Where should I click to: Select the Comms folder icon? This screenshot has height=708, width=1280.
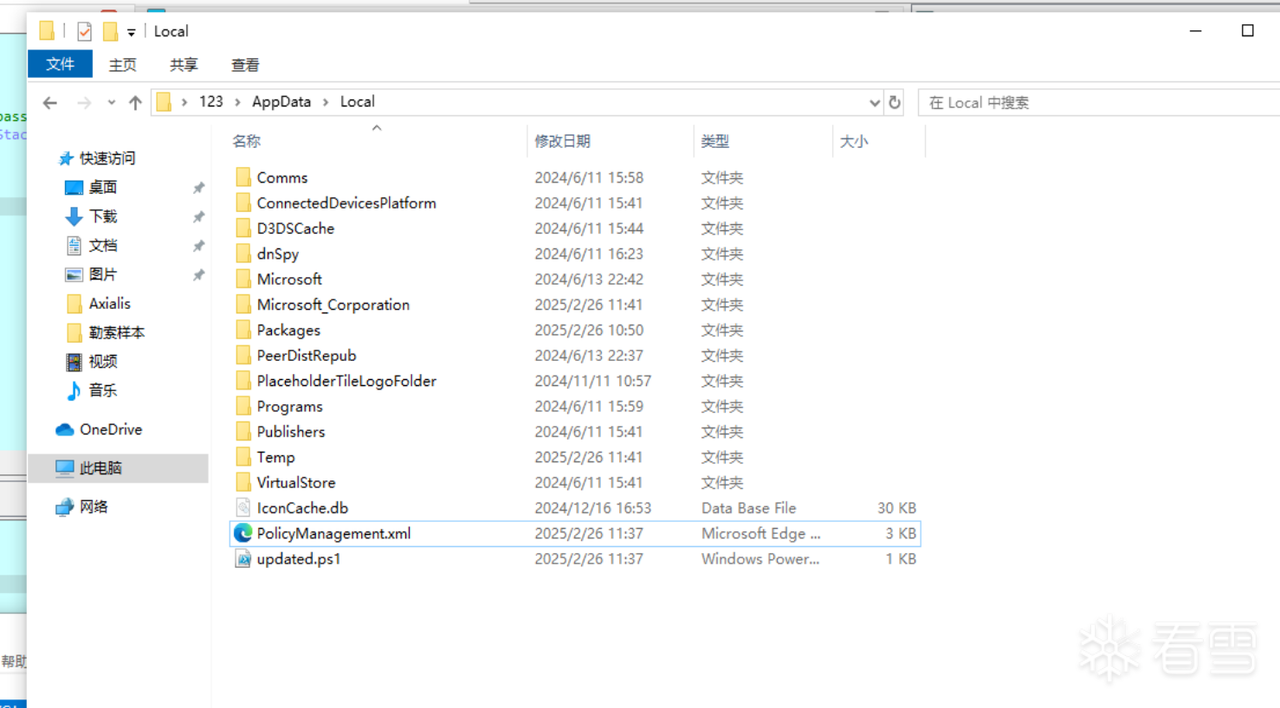[242, 177]
